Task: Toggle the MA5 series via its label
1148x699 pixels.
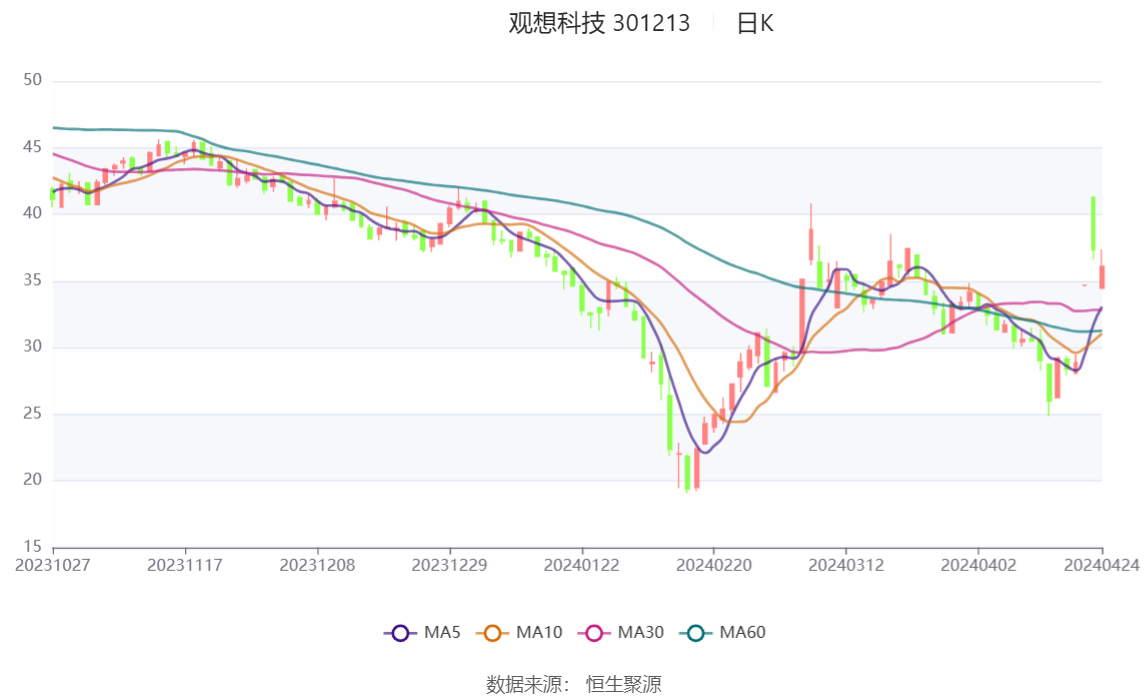Action: coord(442,632)
